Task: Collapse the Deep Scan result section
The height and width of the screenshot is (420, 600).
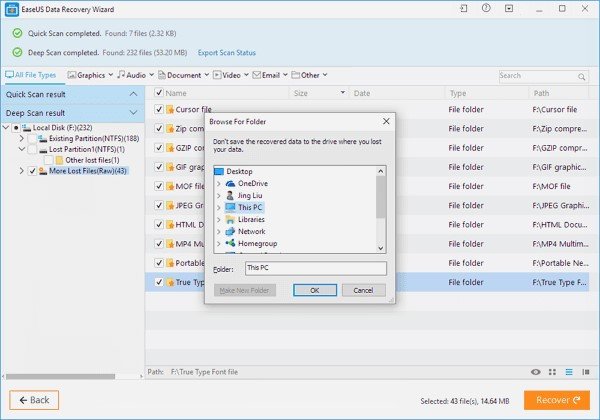Action: click(133, 113)
